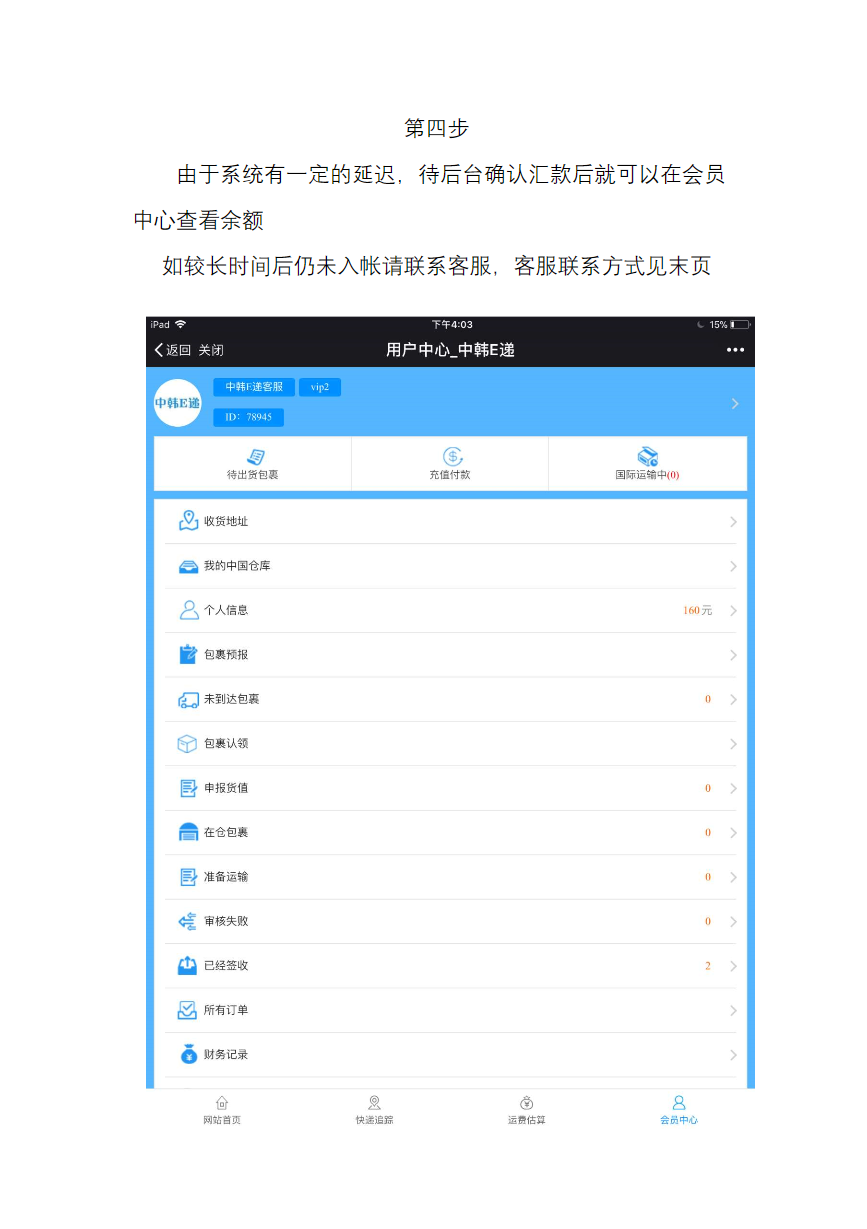Tap the 申报货值 form icon
The width and height of the screenshot is (867, 1229).
pyautogui.click(x=188, y=788)
